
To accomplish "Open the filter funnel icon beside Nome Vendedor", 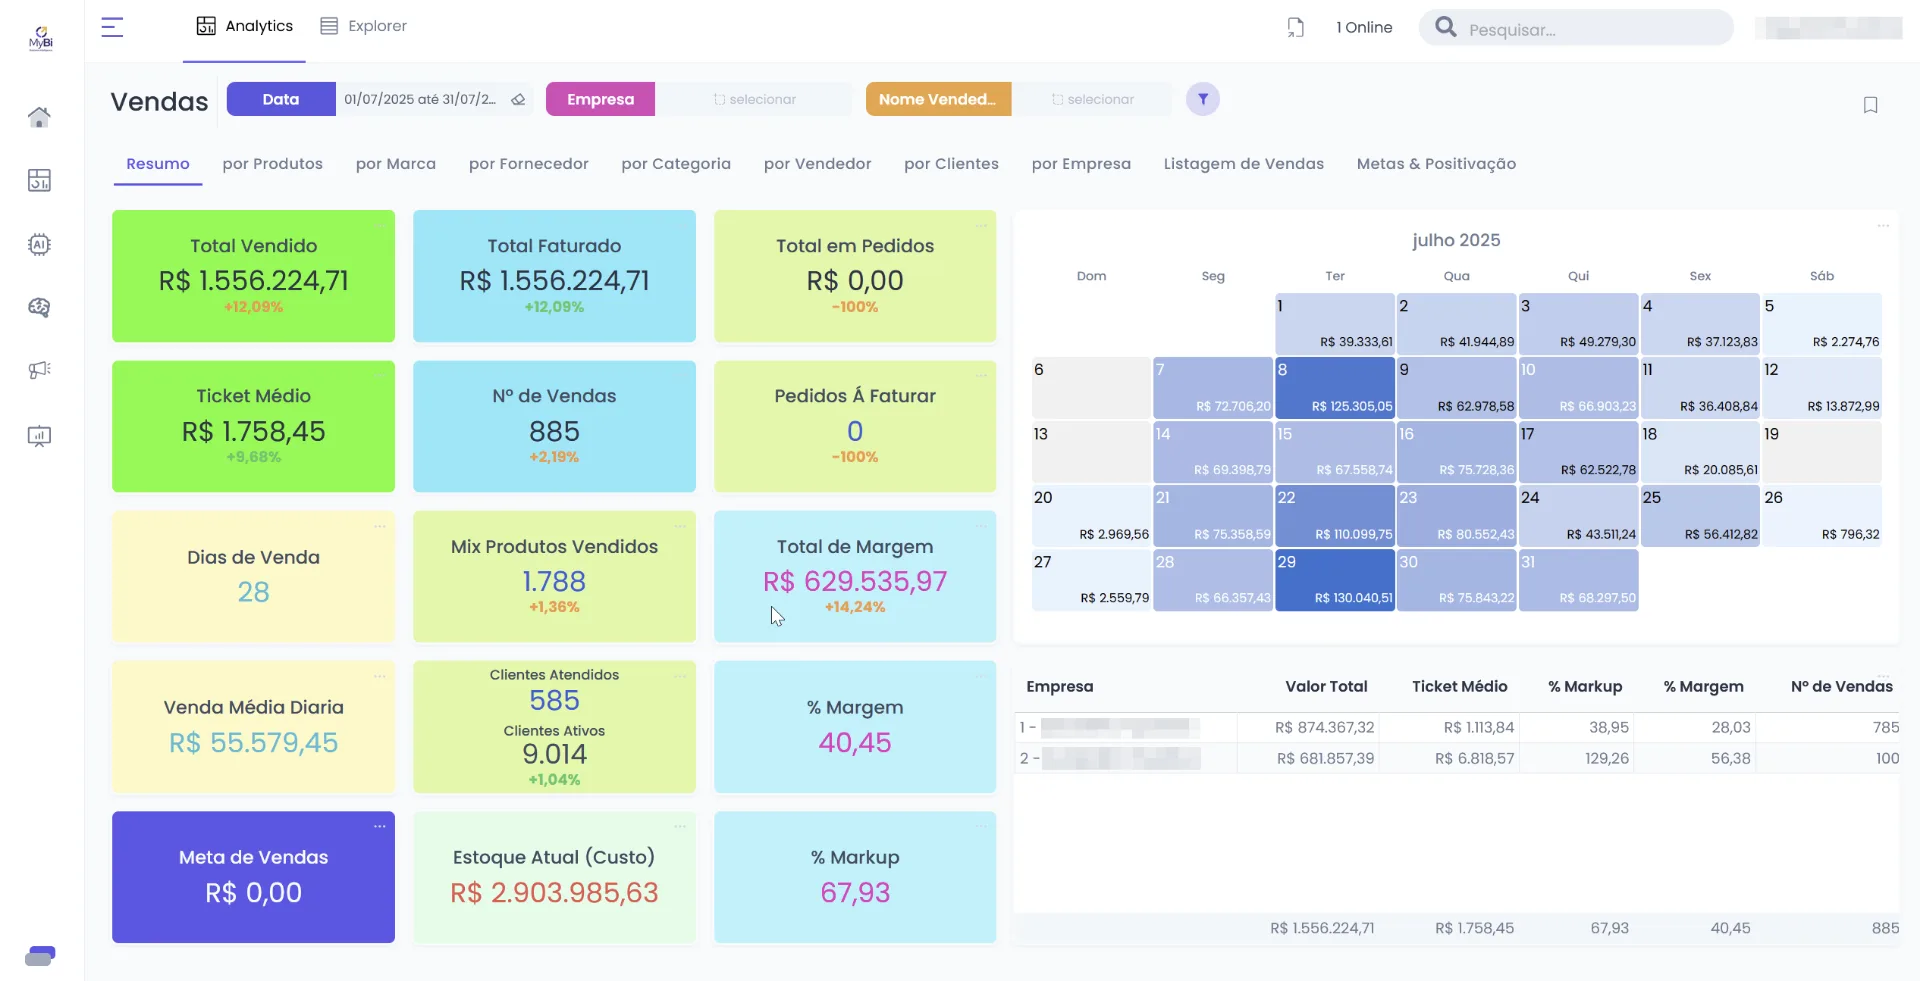I will click(x=1202, y=99).
